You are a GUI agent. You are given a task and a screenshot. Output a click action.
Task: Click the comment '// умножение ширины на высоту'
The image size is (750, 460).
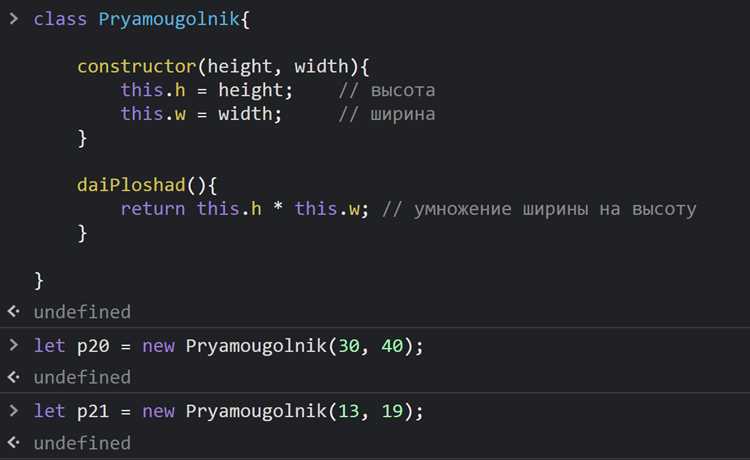coord(539,209)
